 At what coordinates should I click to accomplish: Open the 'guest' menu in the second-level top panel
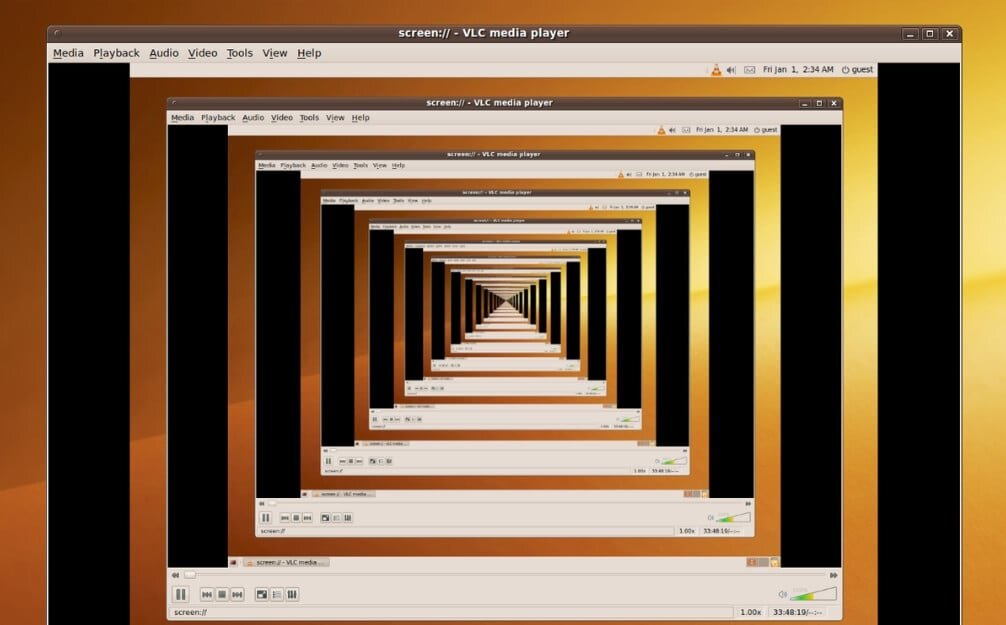pos(766,130)
